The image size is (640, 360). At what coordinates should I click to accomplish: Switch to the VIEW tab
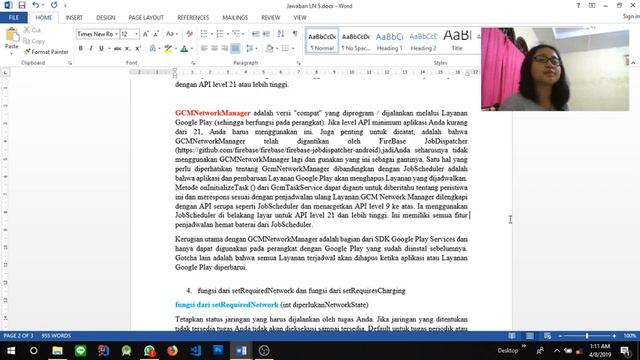pyautogui.click(x=300, y=18)
